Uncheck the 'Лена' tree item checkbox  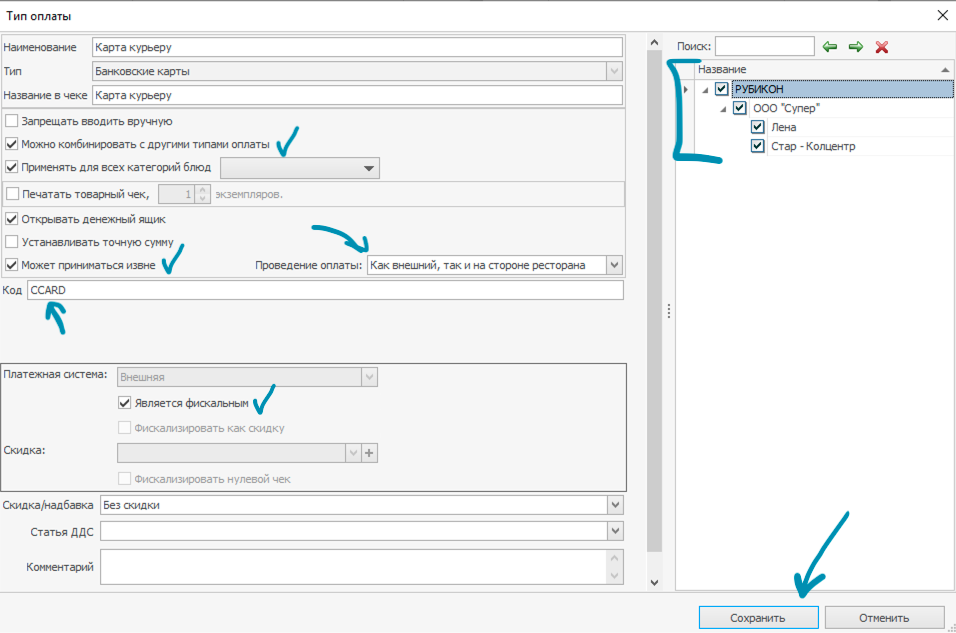758,128
